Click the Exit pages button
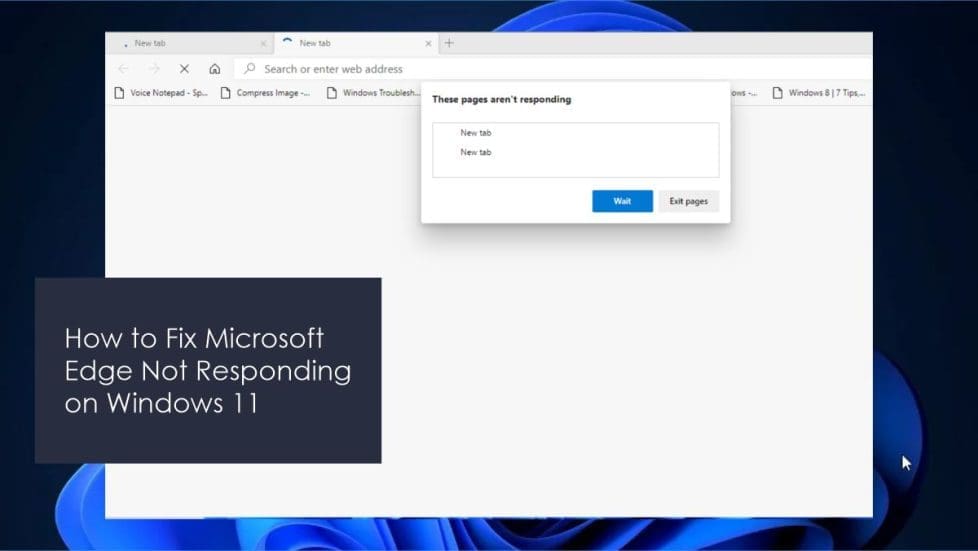 (x=689, y=201)
